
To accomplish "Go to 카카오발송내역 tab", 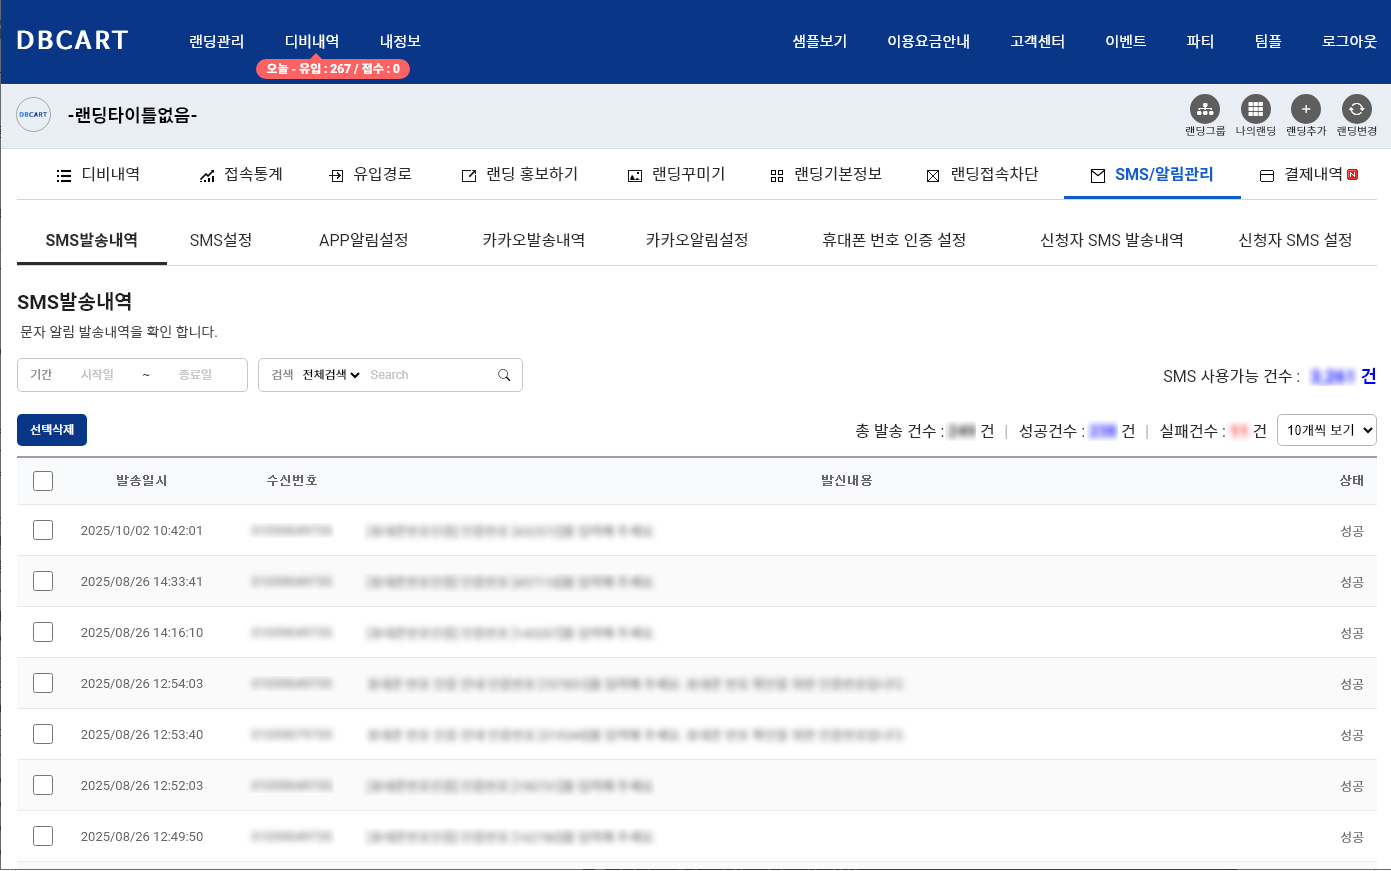I will [533, 240].
